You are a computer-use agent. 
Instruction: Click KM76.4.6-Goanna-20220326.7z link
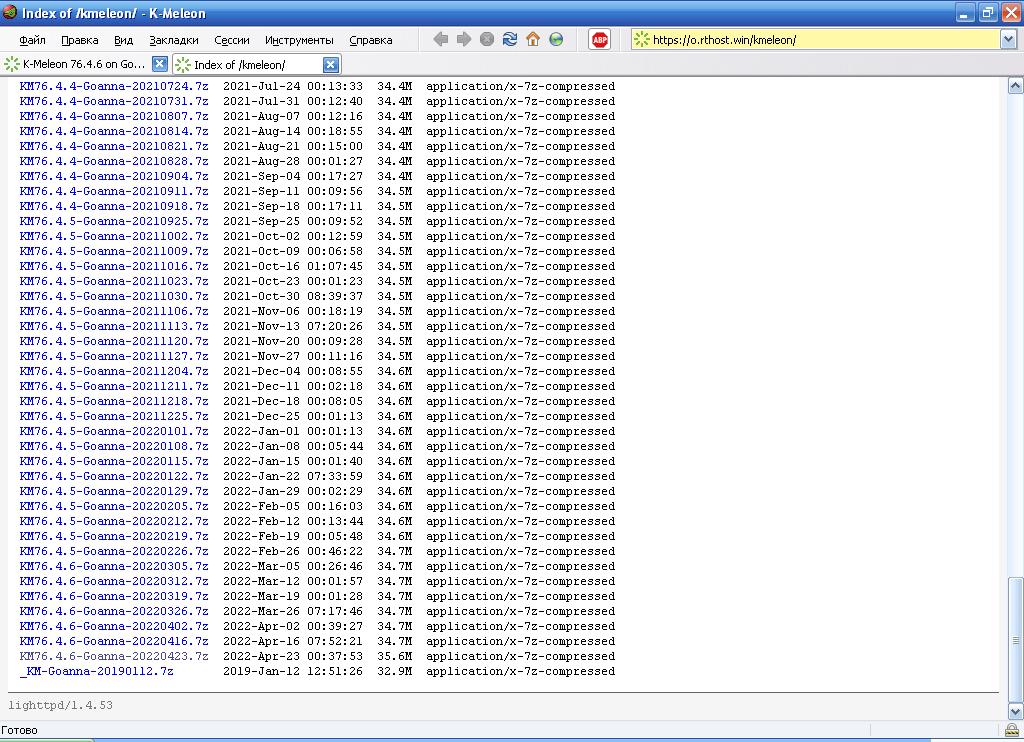114,612
